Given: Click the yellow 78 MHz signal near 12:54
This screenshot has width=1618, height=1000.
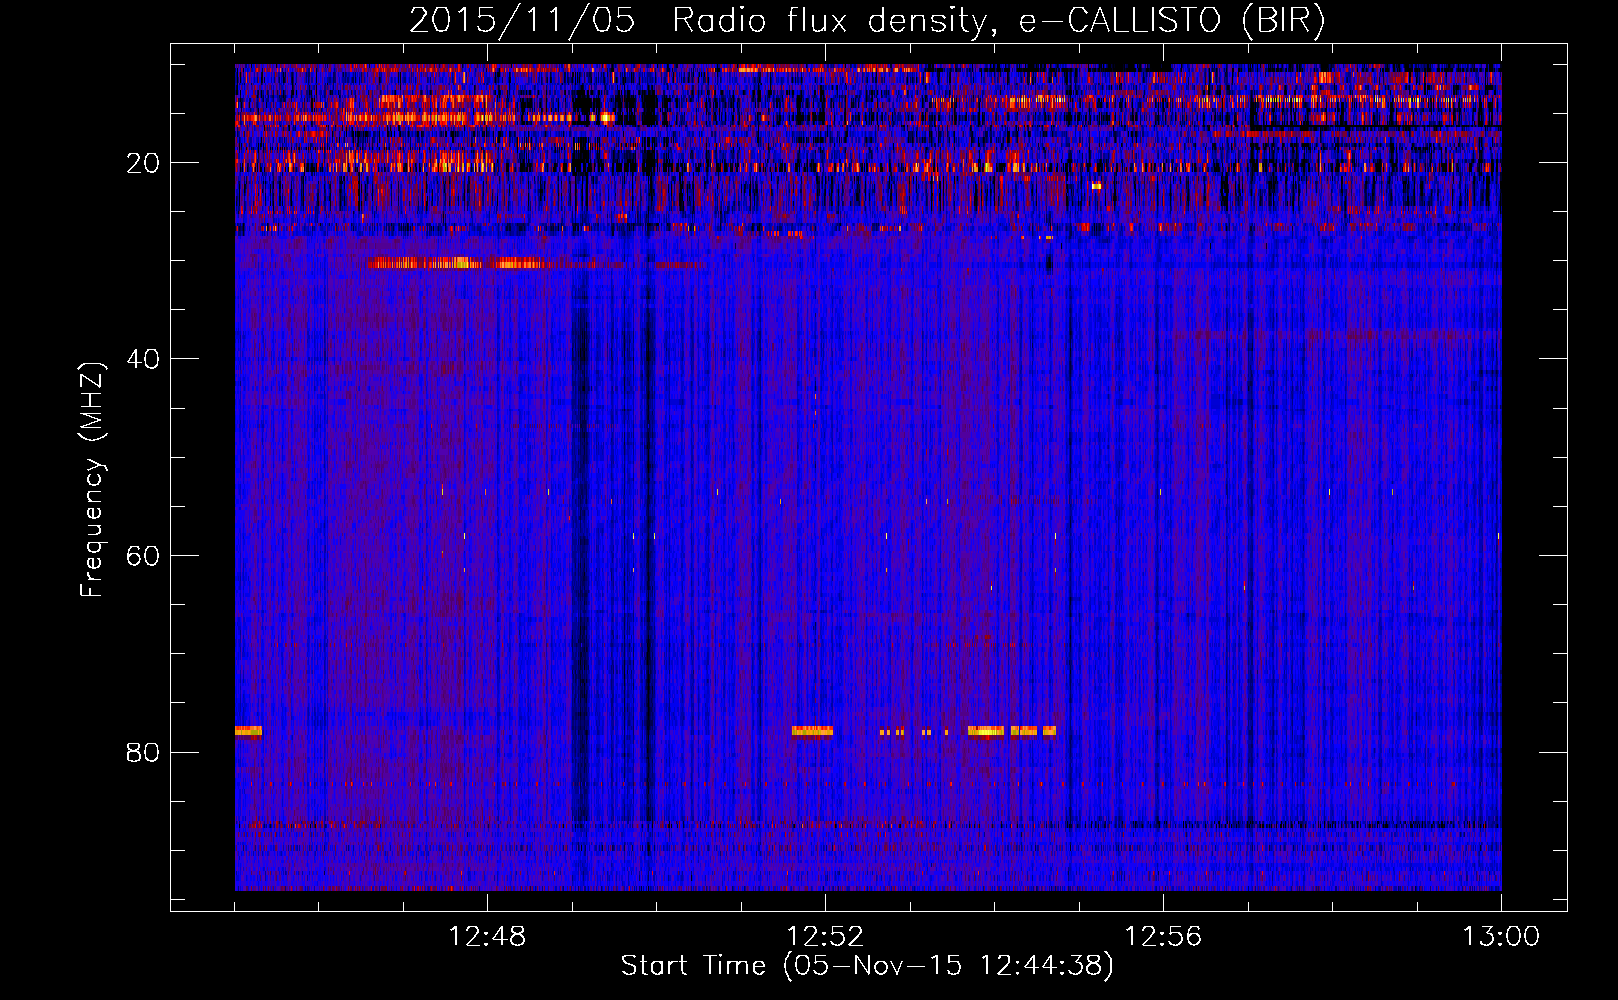Looking at the screenshot, I should (x=986, y=731).
